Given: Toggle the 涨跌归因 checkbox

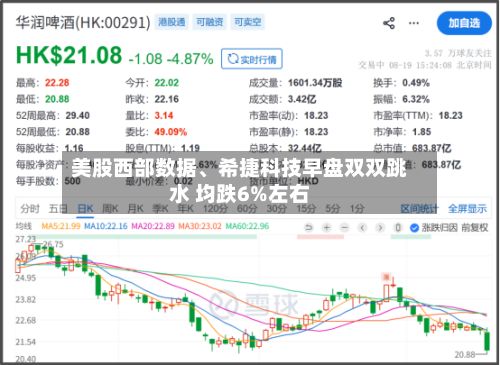Looking at the screenshot, I should (x=414, y=228).
